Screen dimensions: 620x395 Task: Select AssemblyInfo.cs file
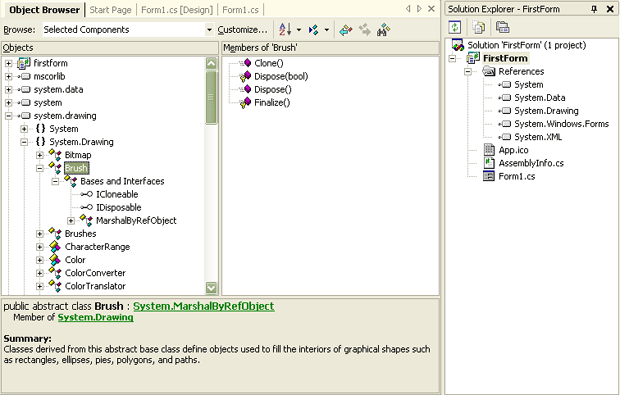click(531, 163)
